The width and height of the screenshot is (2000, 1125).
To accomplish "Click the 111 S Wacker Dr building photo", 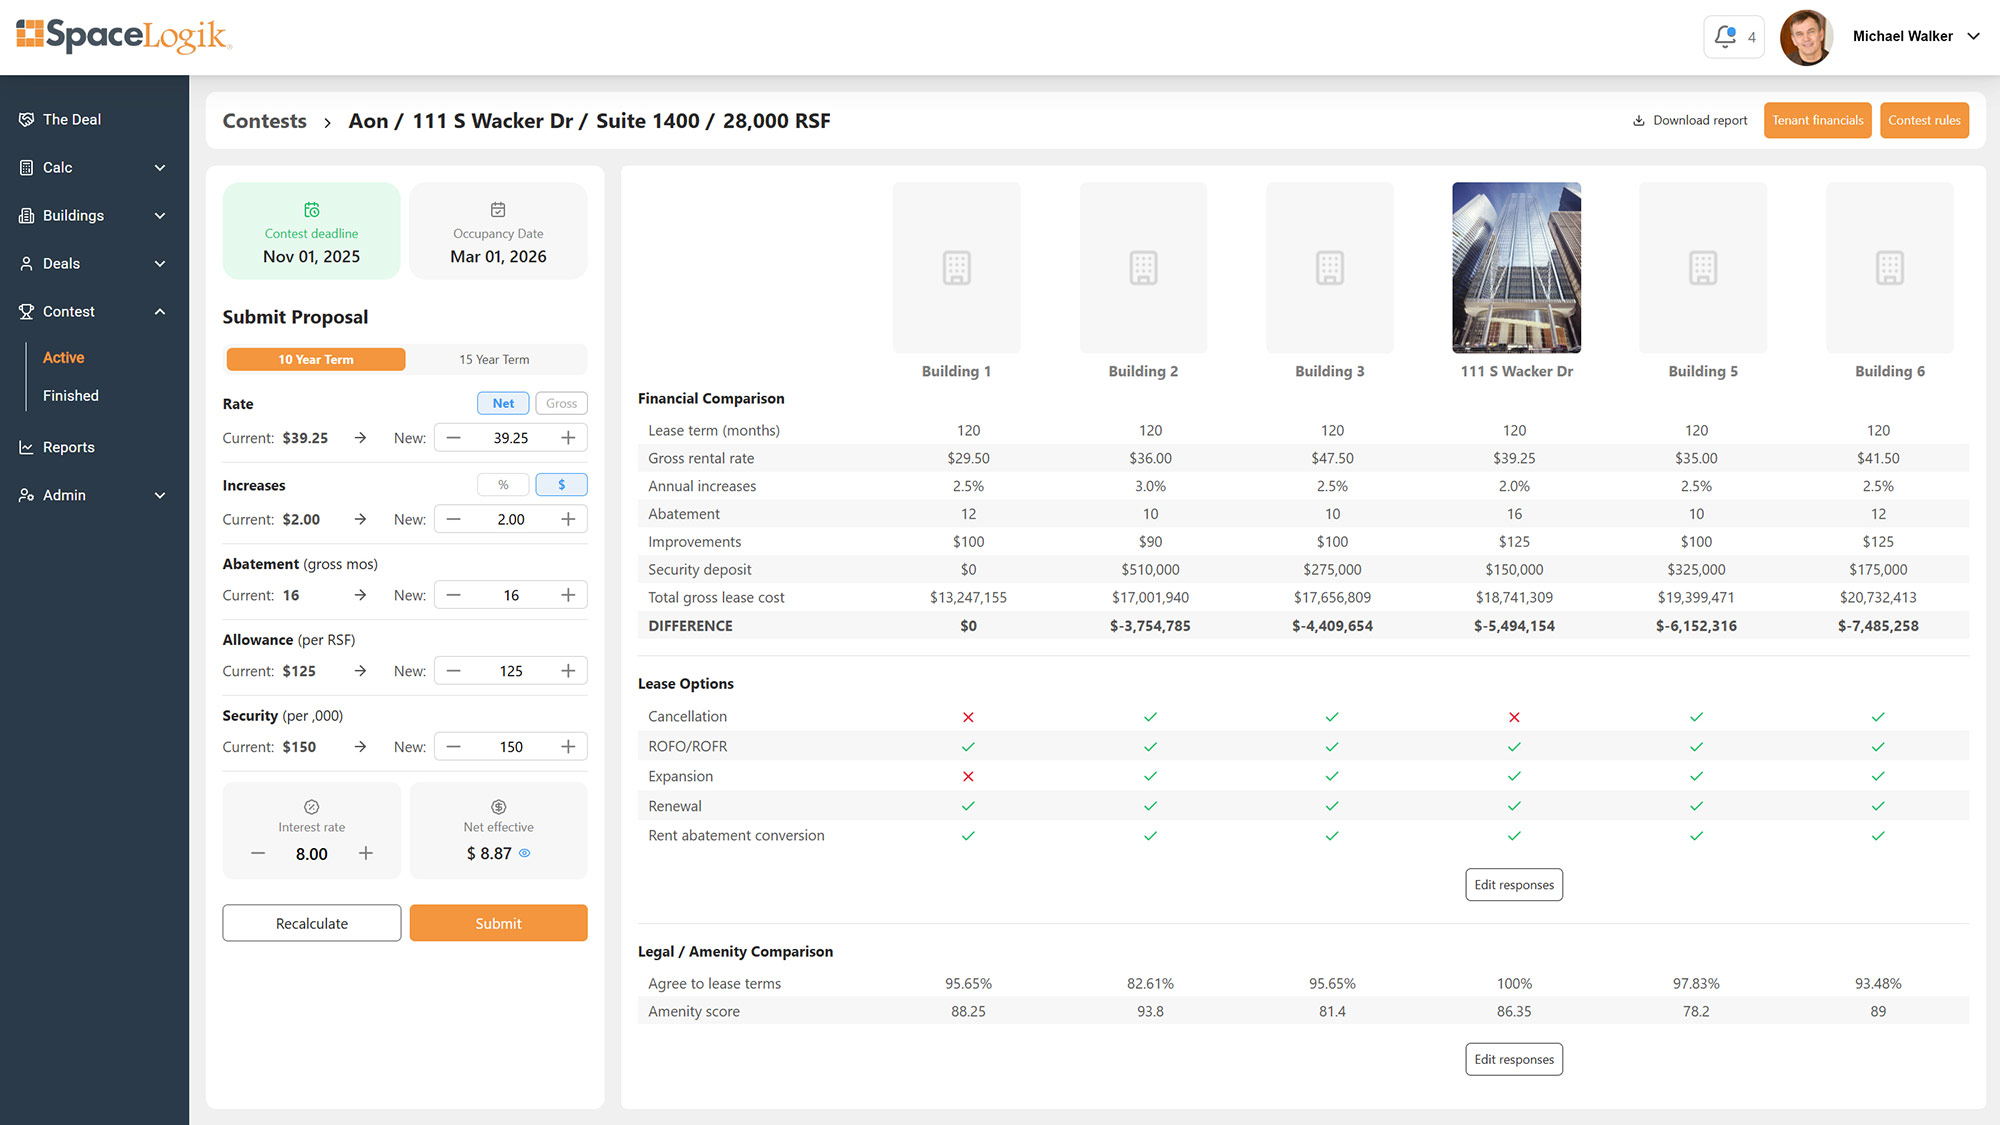I will pyautogui.click(x=1516, y=267).
